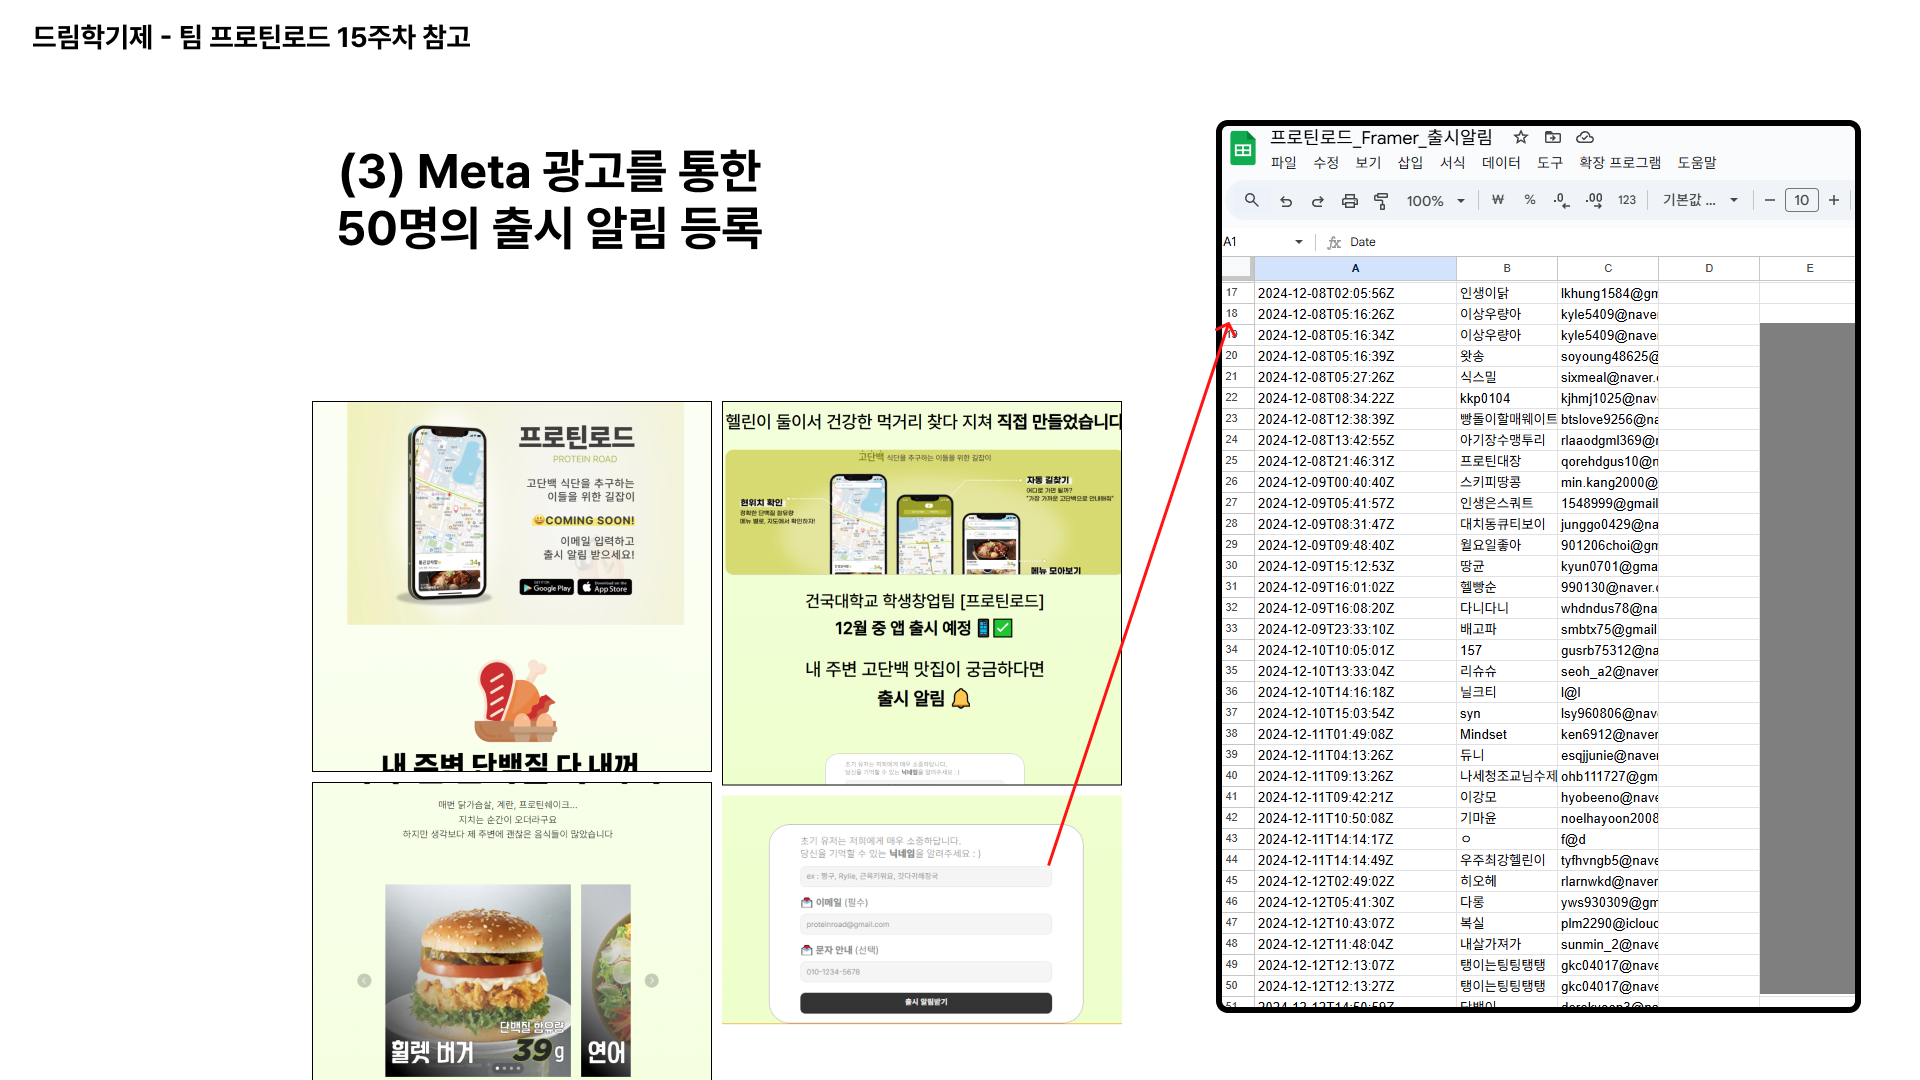Click the Redo arrow in the toolbar

pos(1318,201)
